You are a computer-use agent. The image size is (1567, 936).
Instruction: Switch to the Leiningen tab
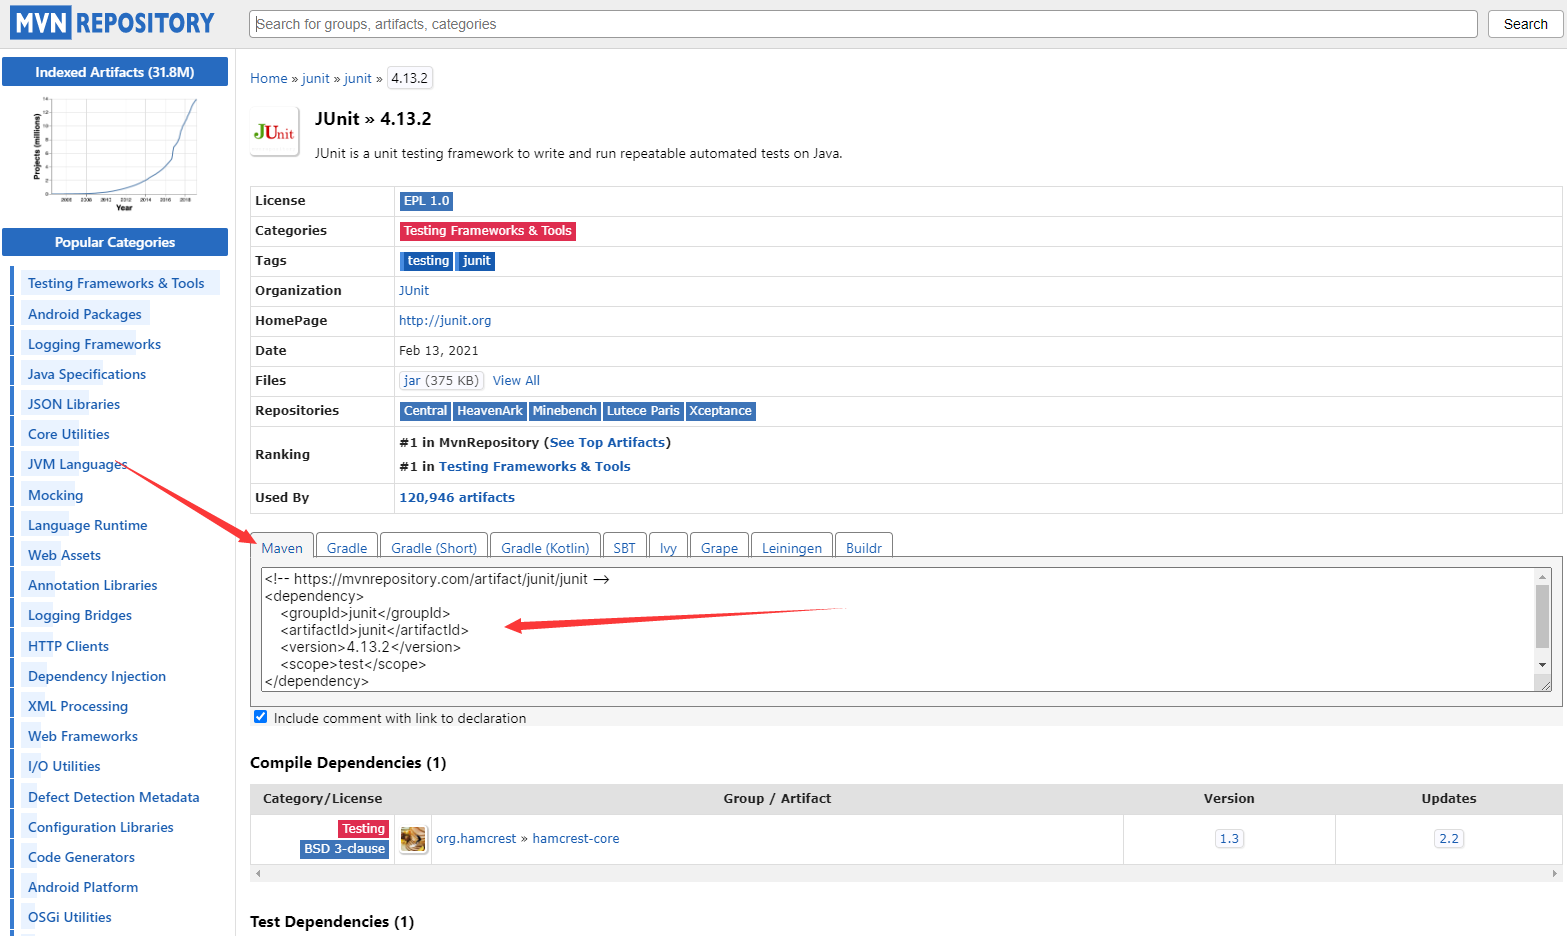[x=792, y=548]
